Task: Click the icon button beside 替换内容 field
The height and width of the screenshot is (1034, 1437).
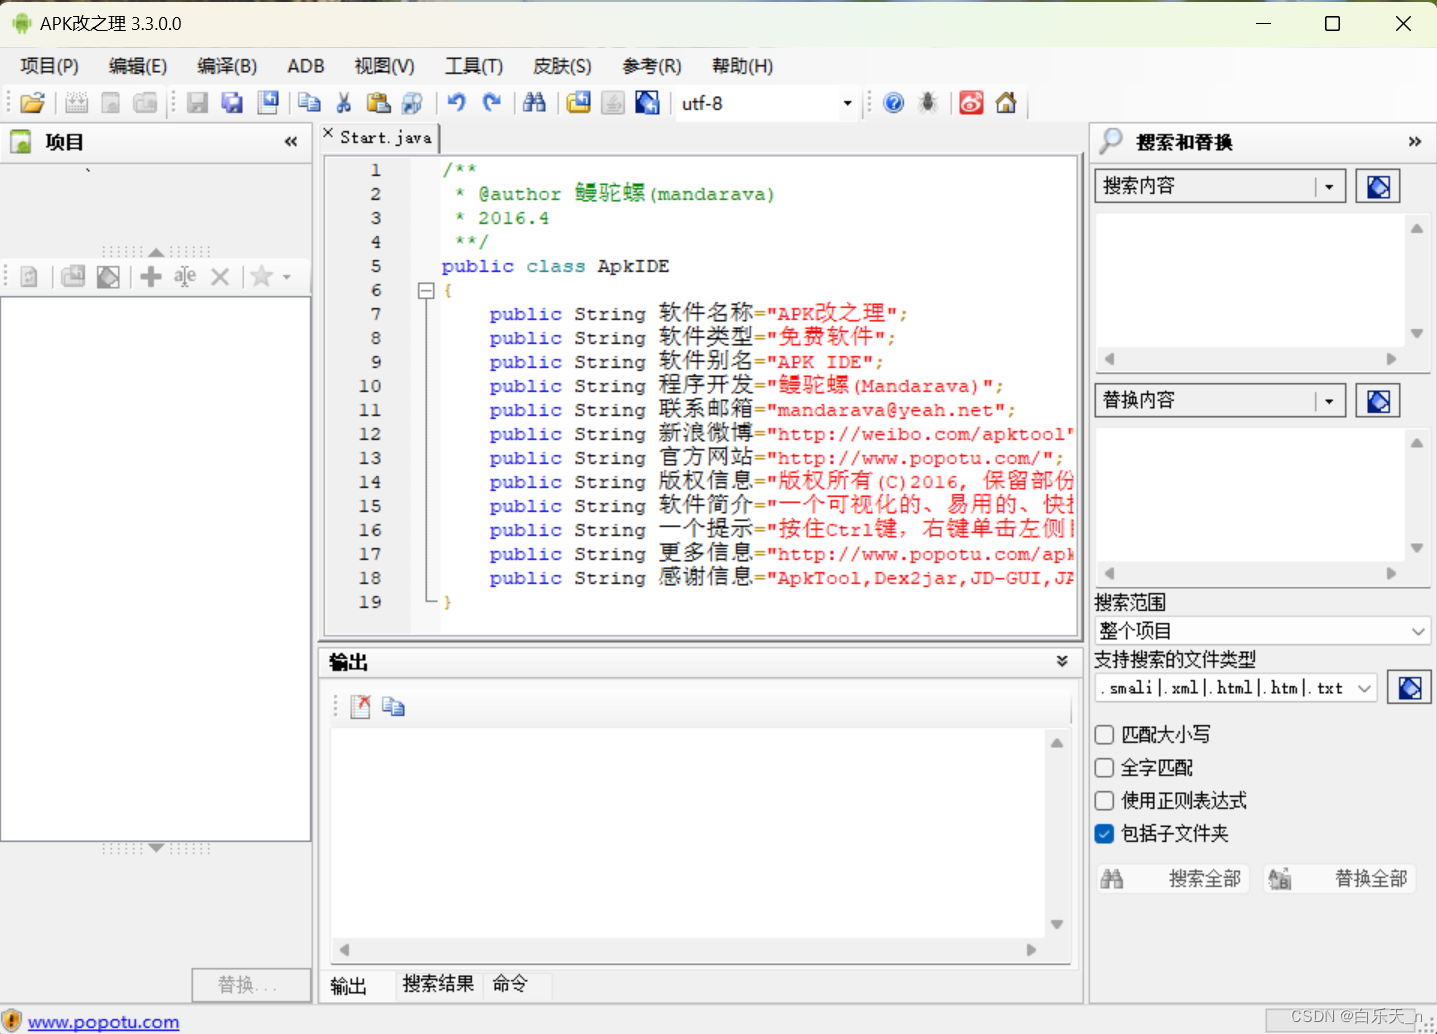Action: click(x=1378, y=401)
